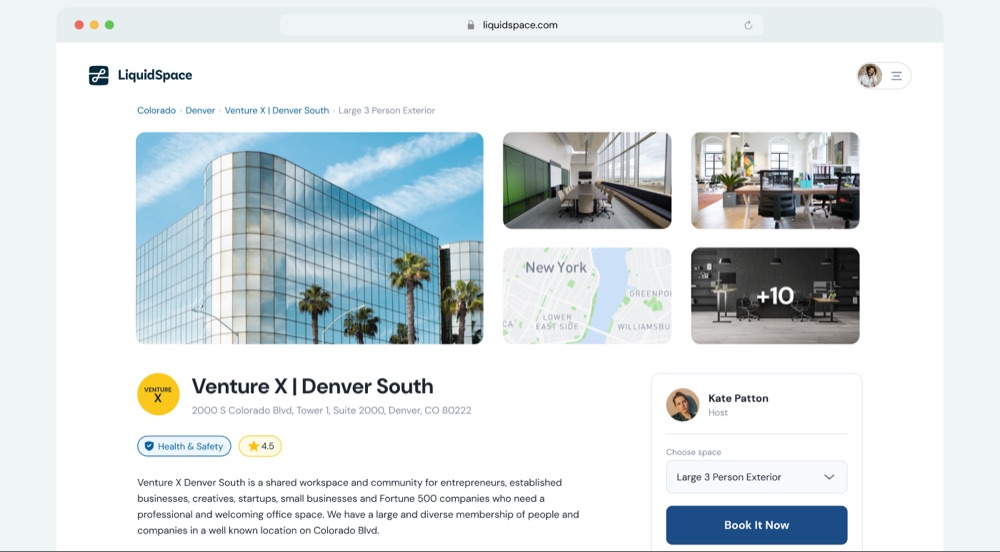
Task: Close the browser window with red button
Action: 79,25
